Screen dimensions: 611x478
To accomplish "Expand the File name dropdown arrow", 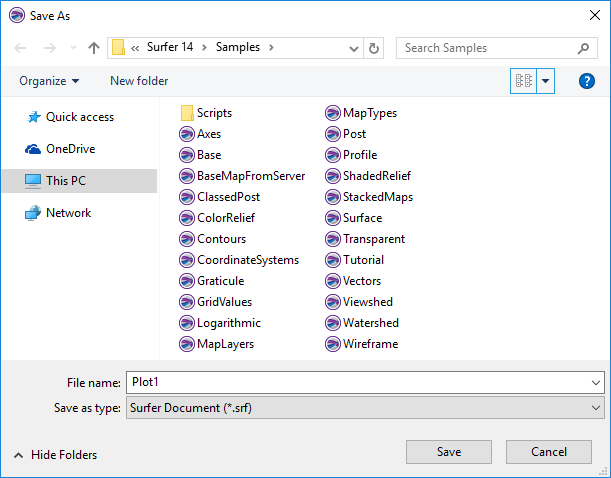I will [x=595, y=383].
